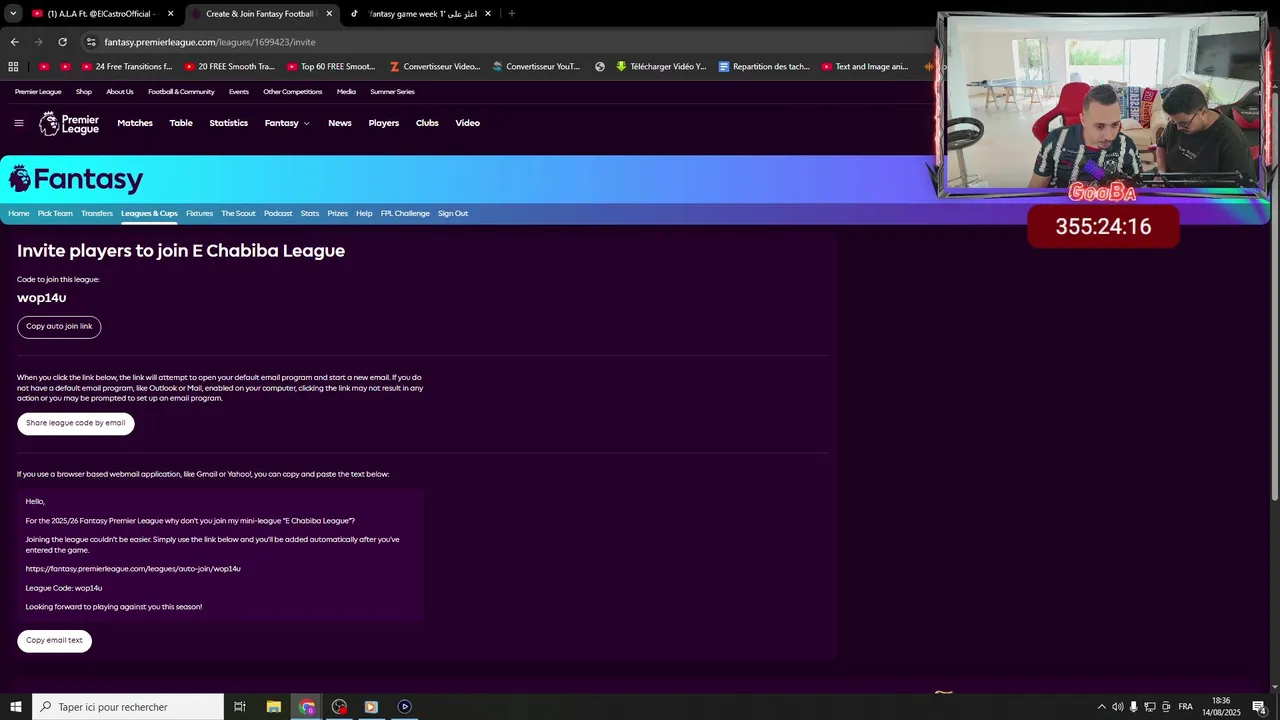Go back with the browser back arrow
This screenshot has height=720, width=1280.
14,42
